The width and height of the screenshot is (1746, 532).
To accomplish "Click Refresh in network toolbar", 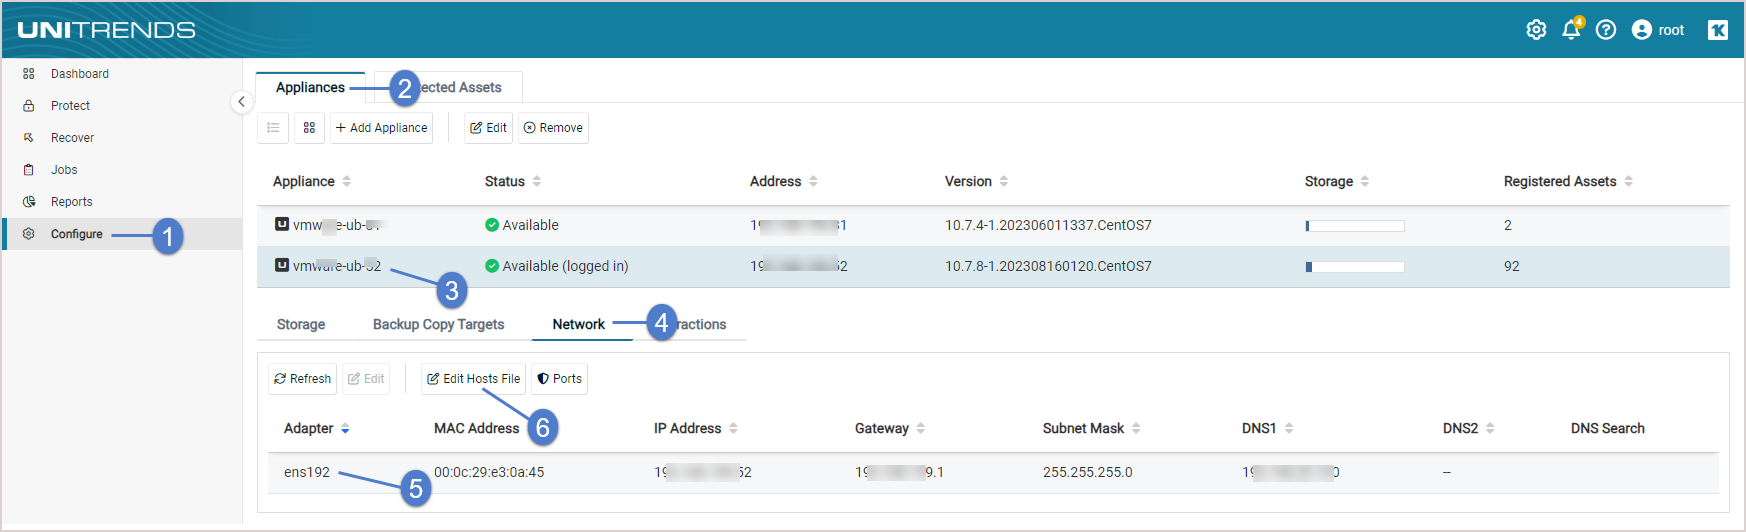I will point(302,379).
